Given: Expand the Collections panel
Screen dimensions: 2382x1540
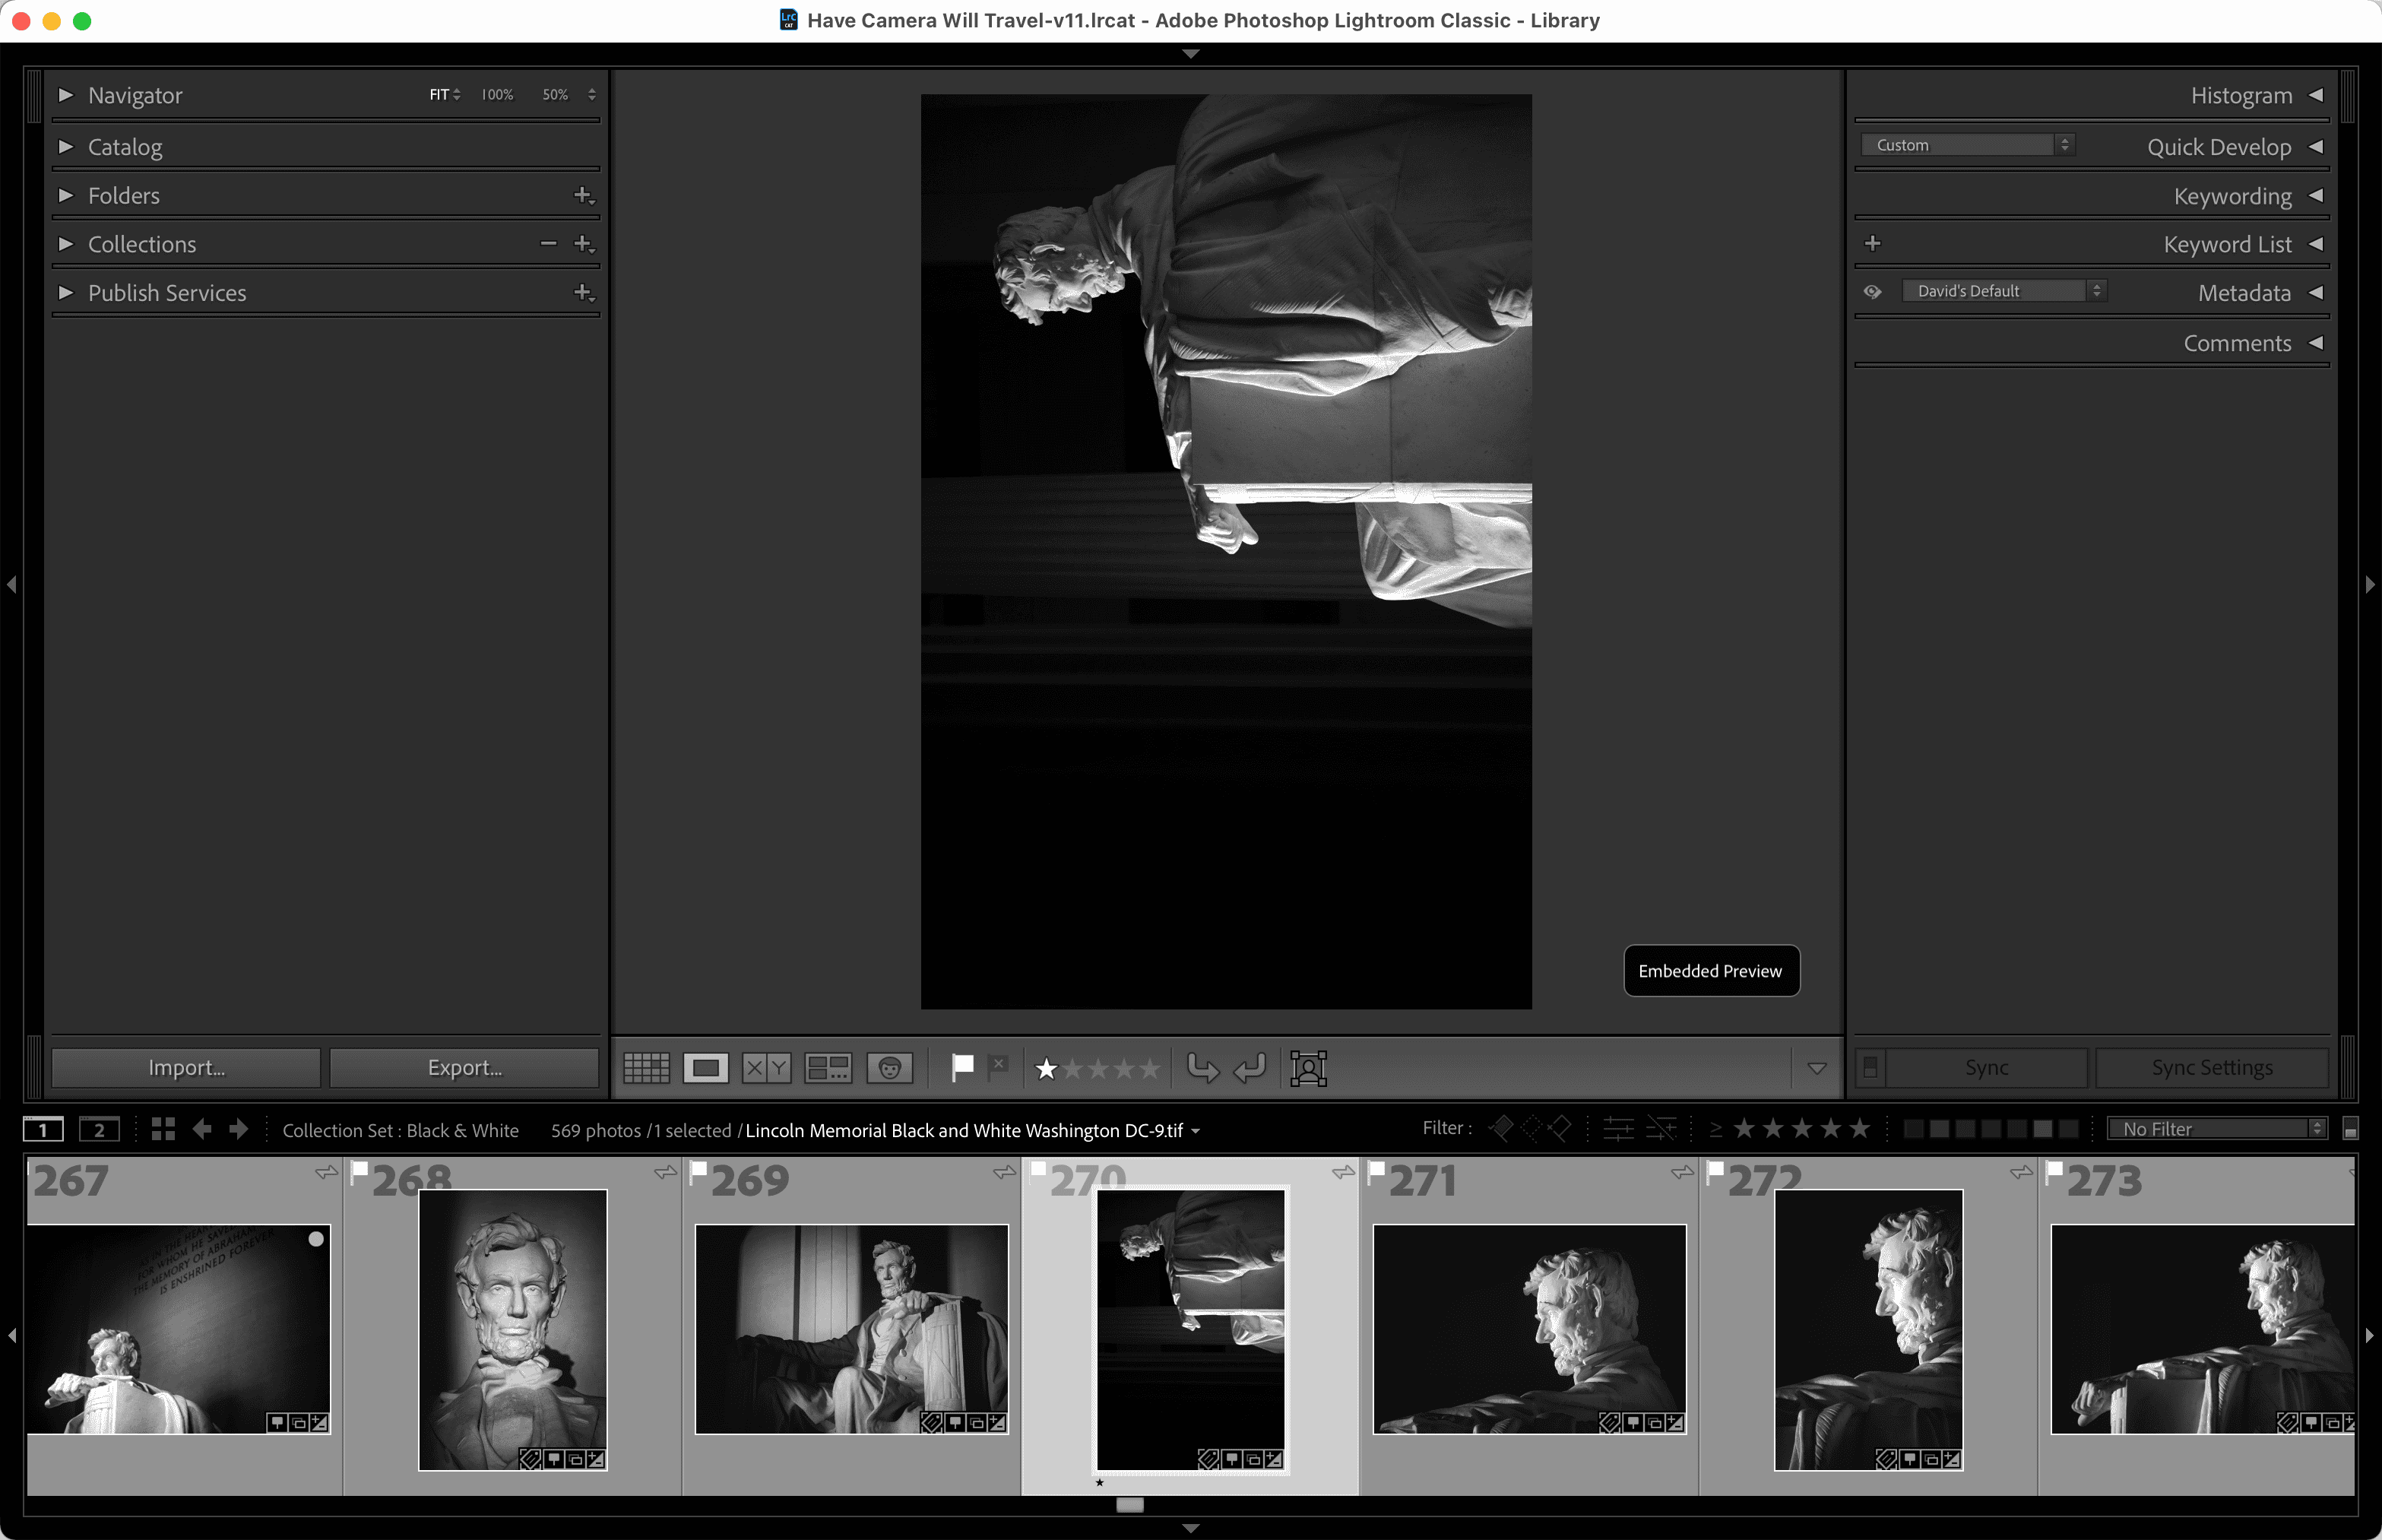Looking at the screenshot, I should coord(66,243).
